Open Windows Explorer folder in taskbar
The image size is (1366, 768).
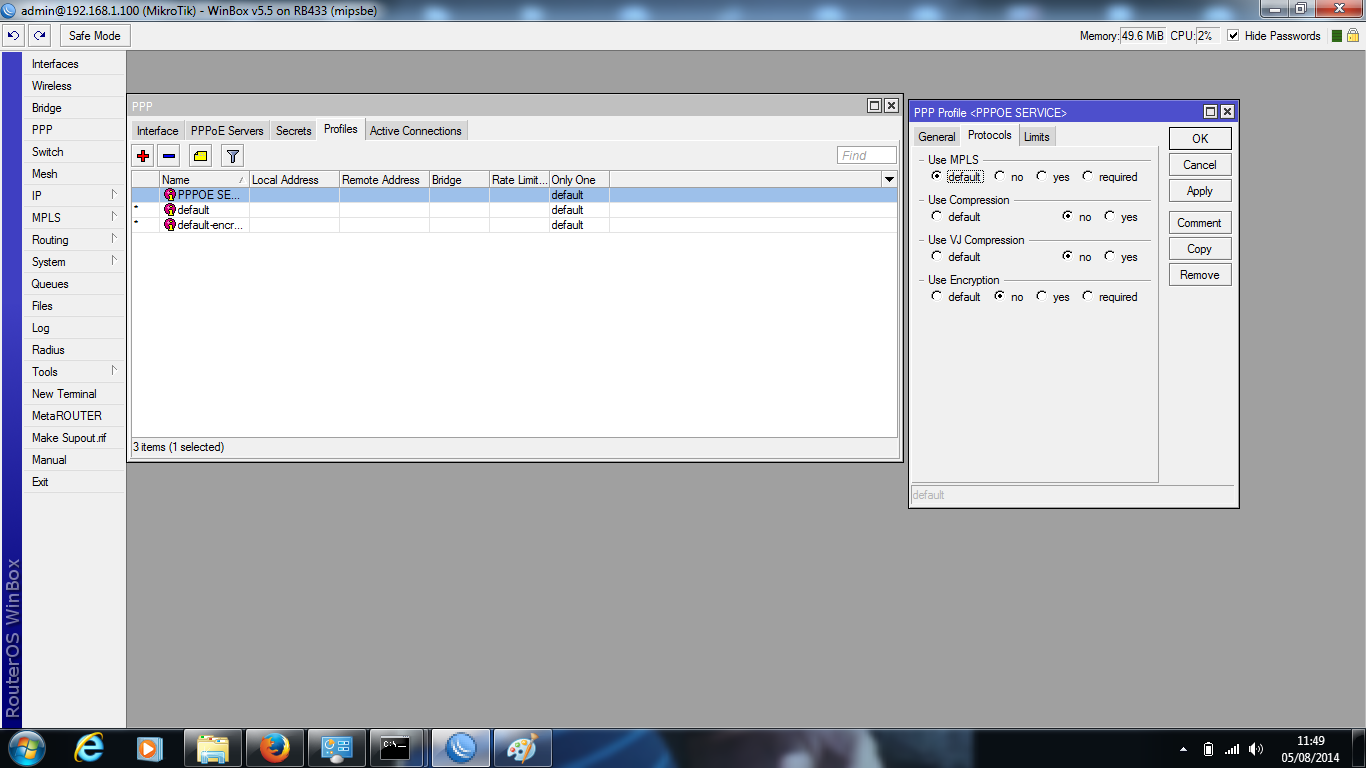[x=212, y=748]
